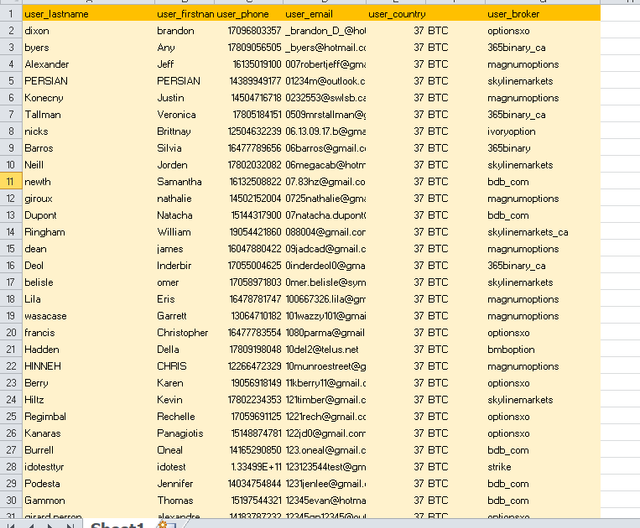
Task: Select the firstname cell Christopher
Action: [184, 333]
